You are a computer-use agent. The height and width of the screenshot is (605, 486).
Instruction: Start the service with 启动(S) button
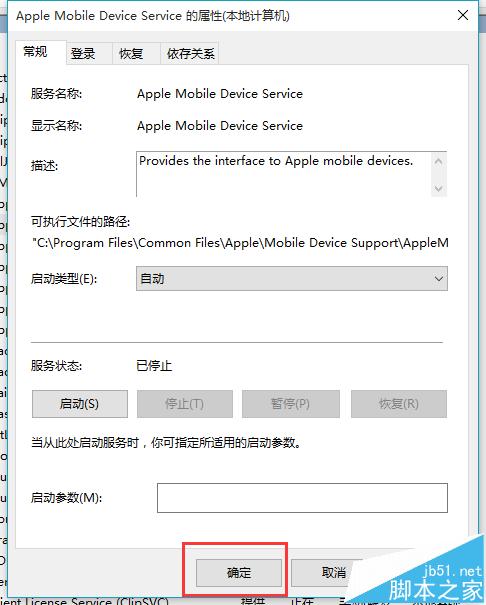[80, 404]
